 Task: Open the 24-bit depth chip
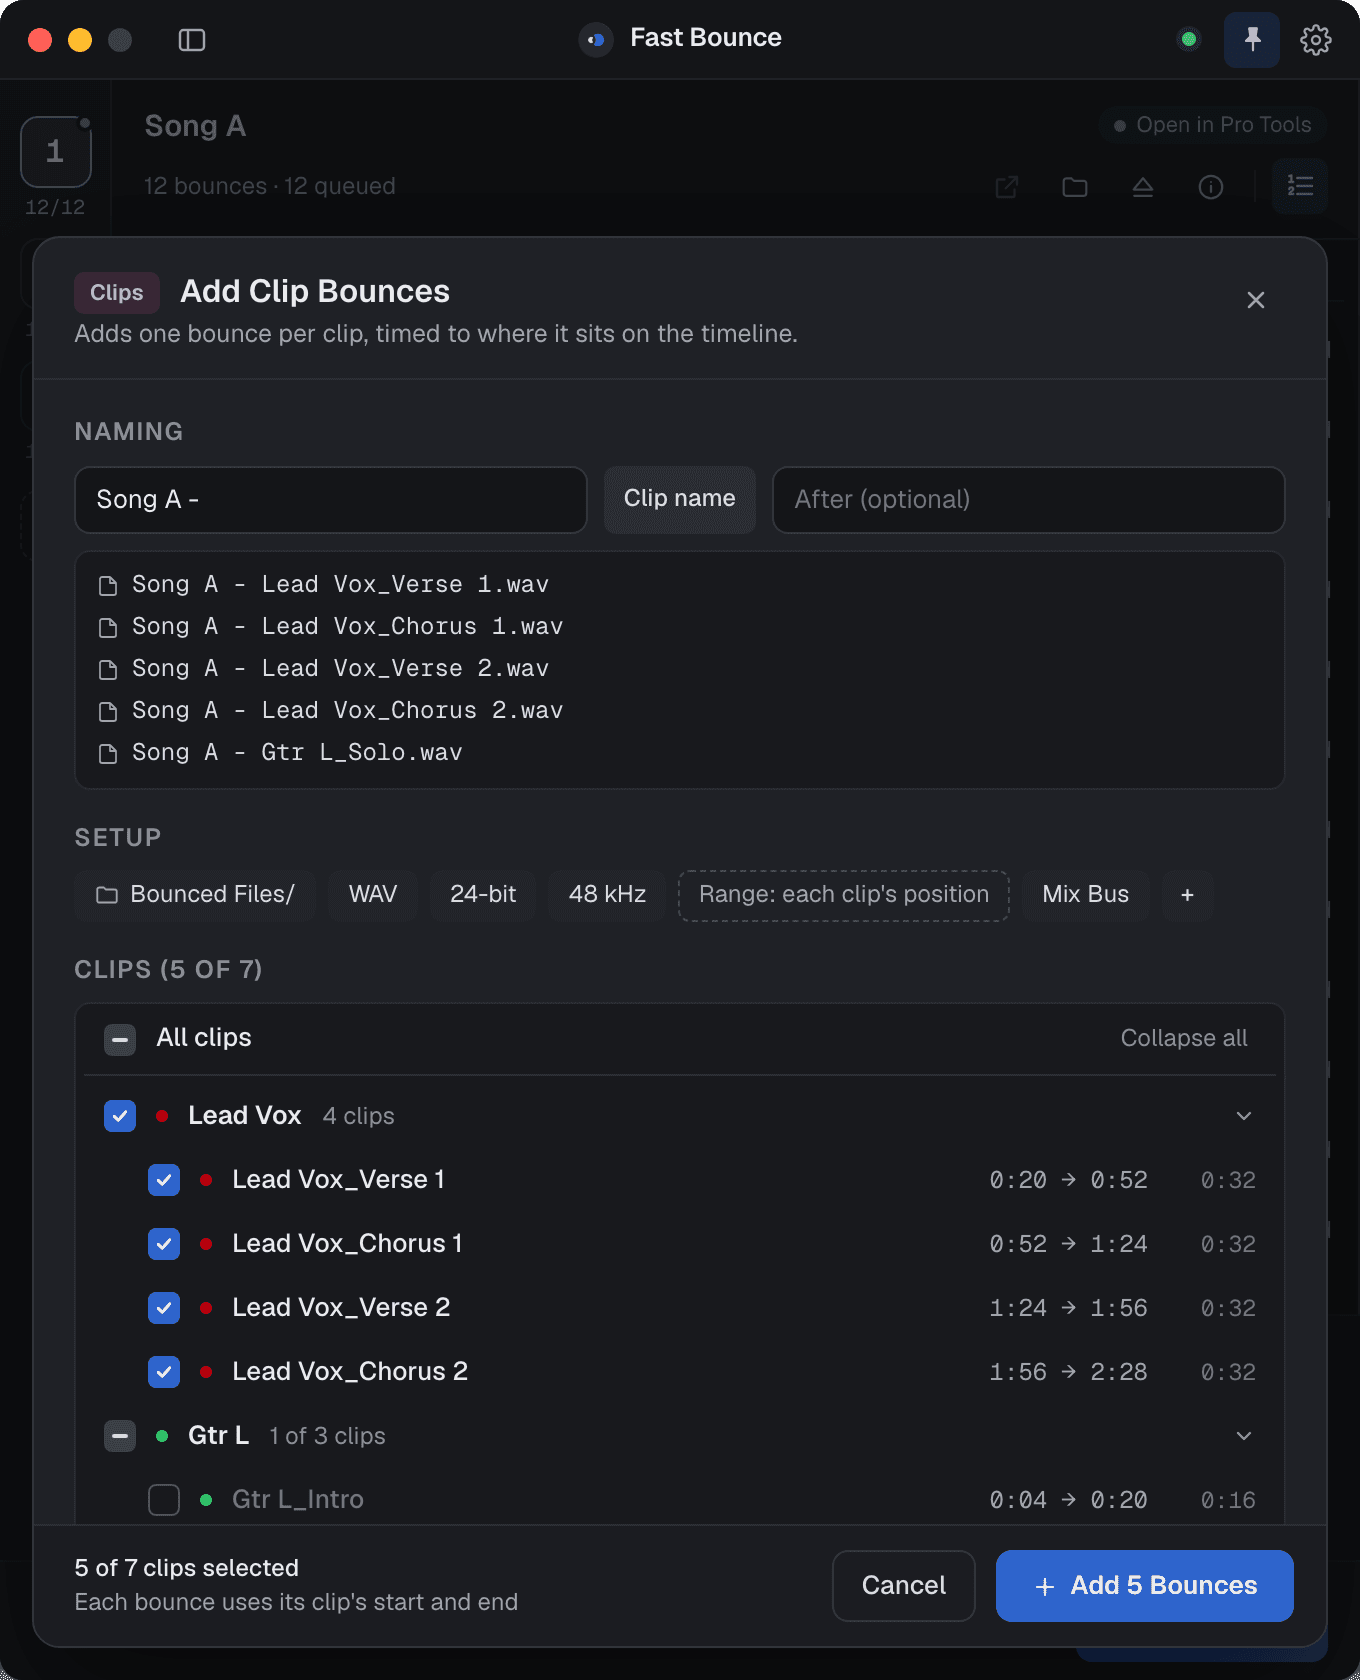click(x=483, y=895)
